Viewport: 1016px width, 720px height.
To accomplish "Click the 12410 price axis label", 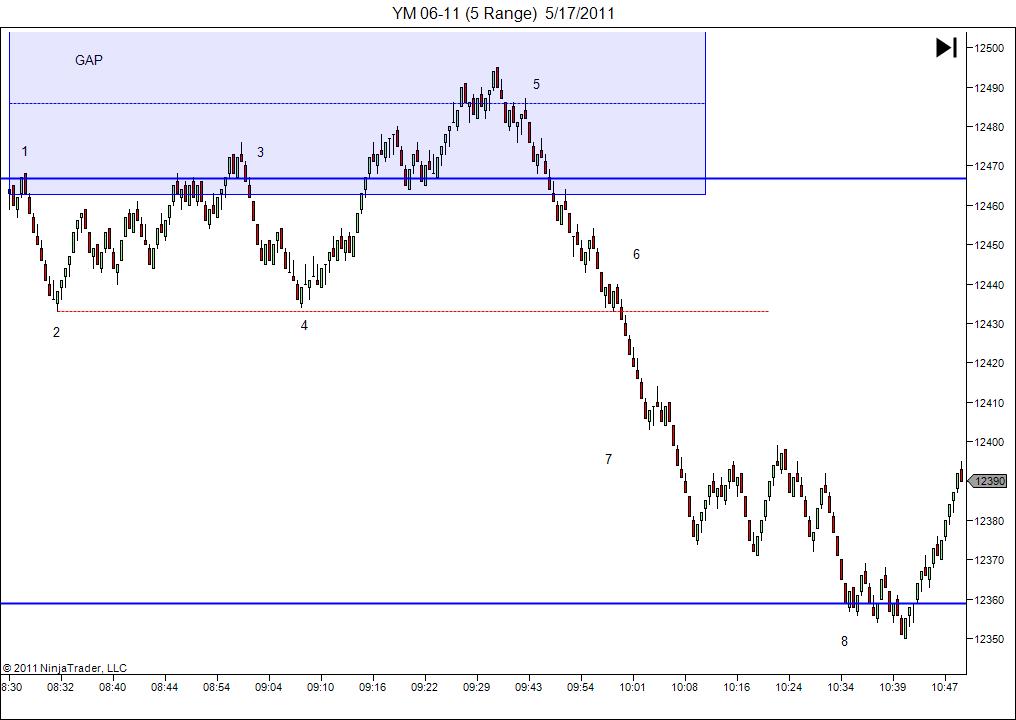I will 989,403.
